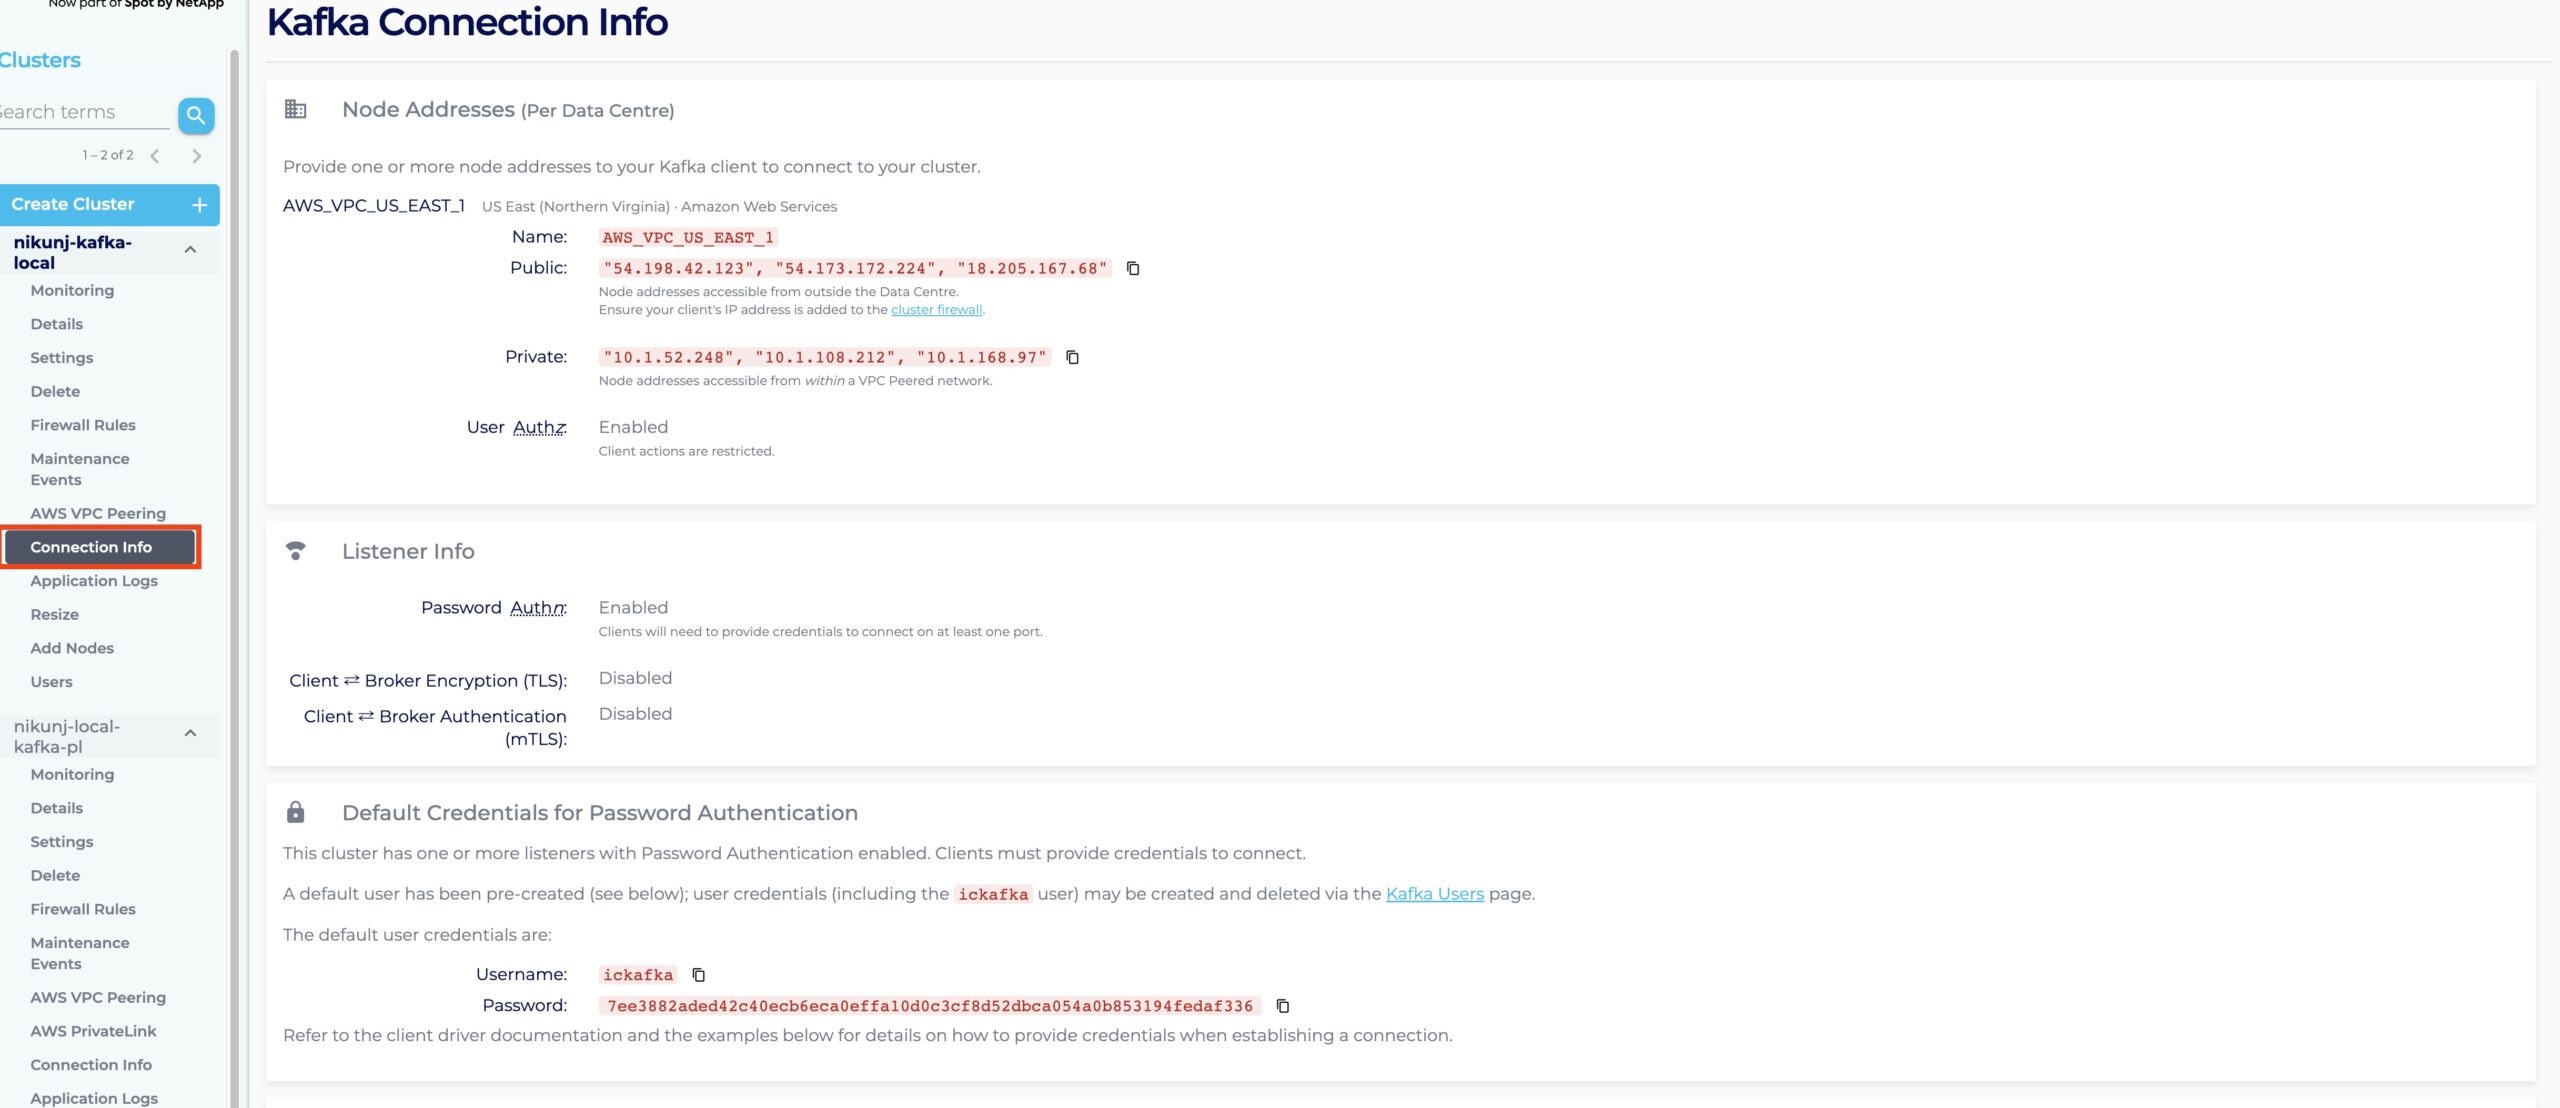Open the Kafka Users page link
Image resolution: width=2560 pixels, height=1108 pixels.
(x=1434, y=894)
